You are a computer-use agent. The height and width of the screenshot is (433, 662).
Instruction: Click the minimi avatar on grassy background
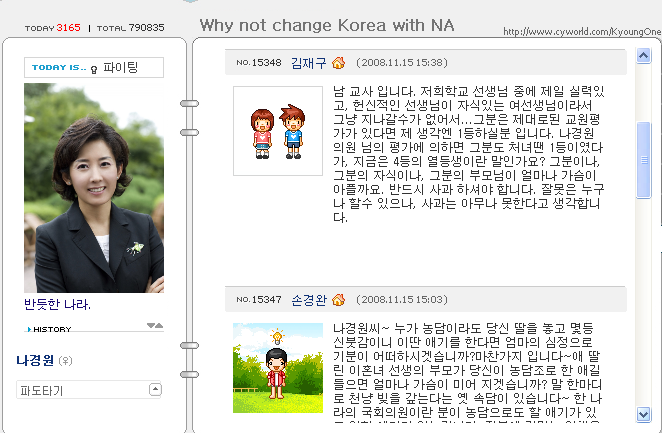pos(278,368)
